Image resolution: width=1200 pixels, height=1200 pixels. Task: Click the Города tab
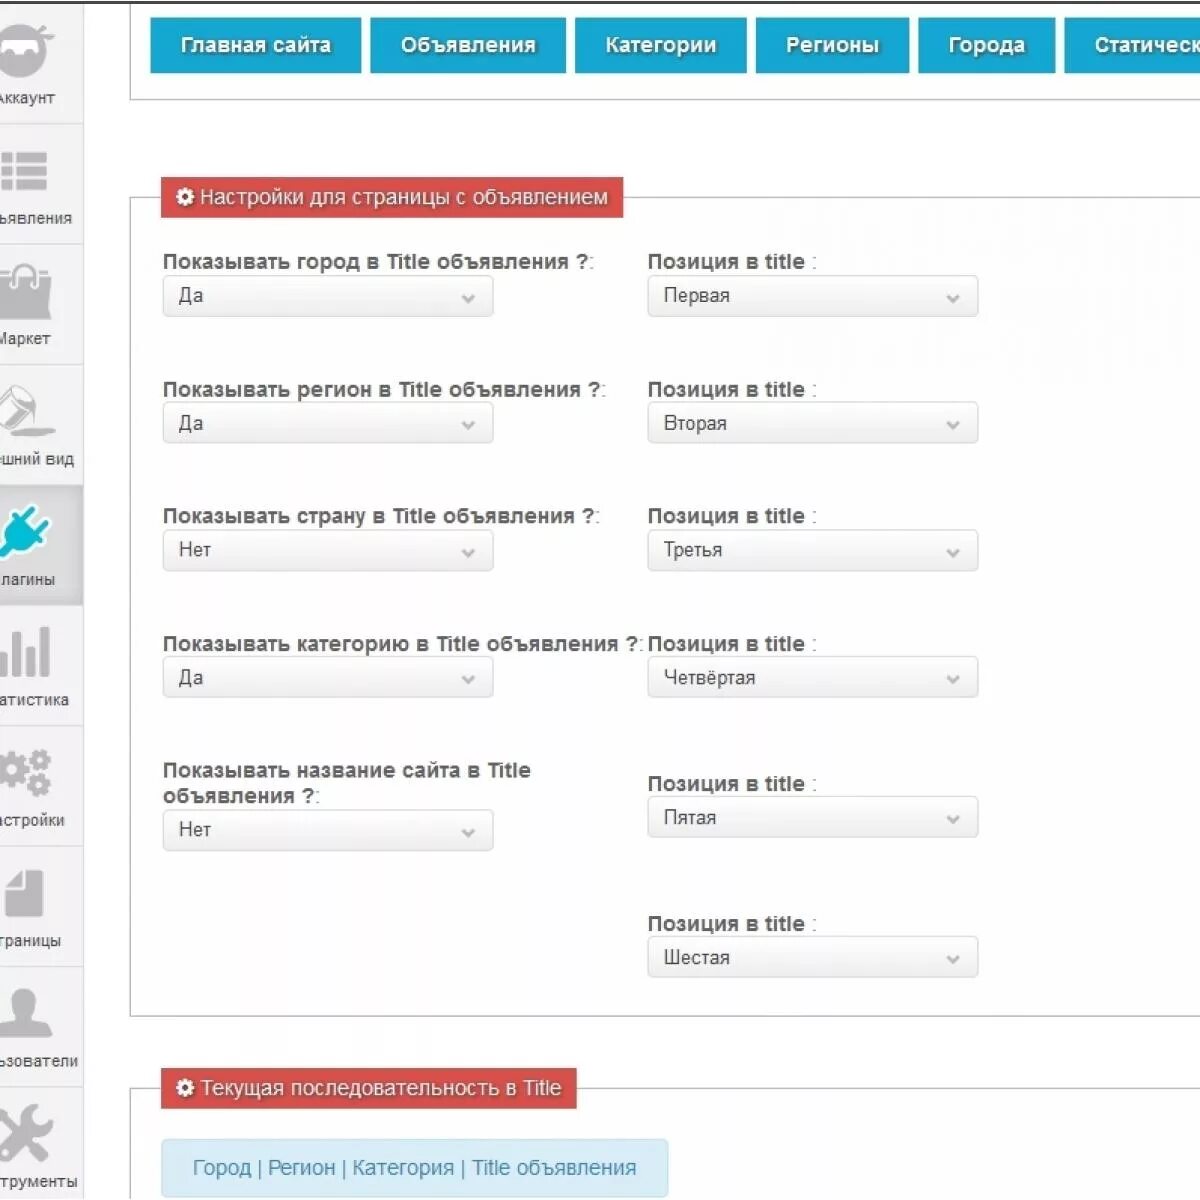click(986, 44)
